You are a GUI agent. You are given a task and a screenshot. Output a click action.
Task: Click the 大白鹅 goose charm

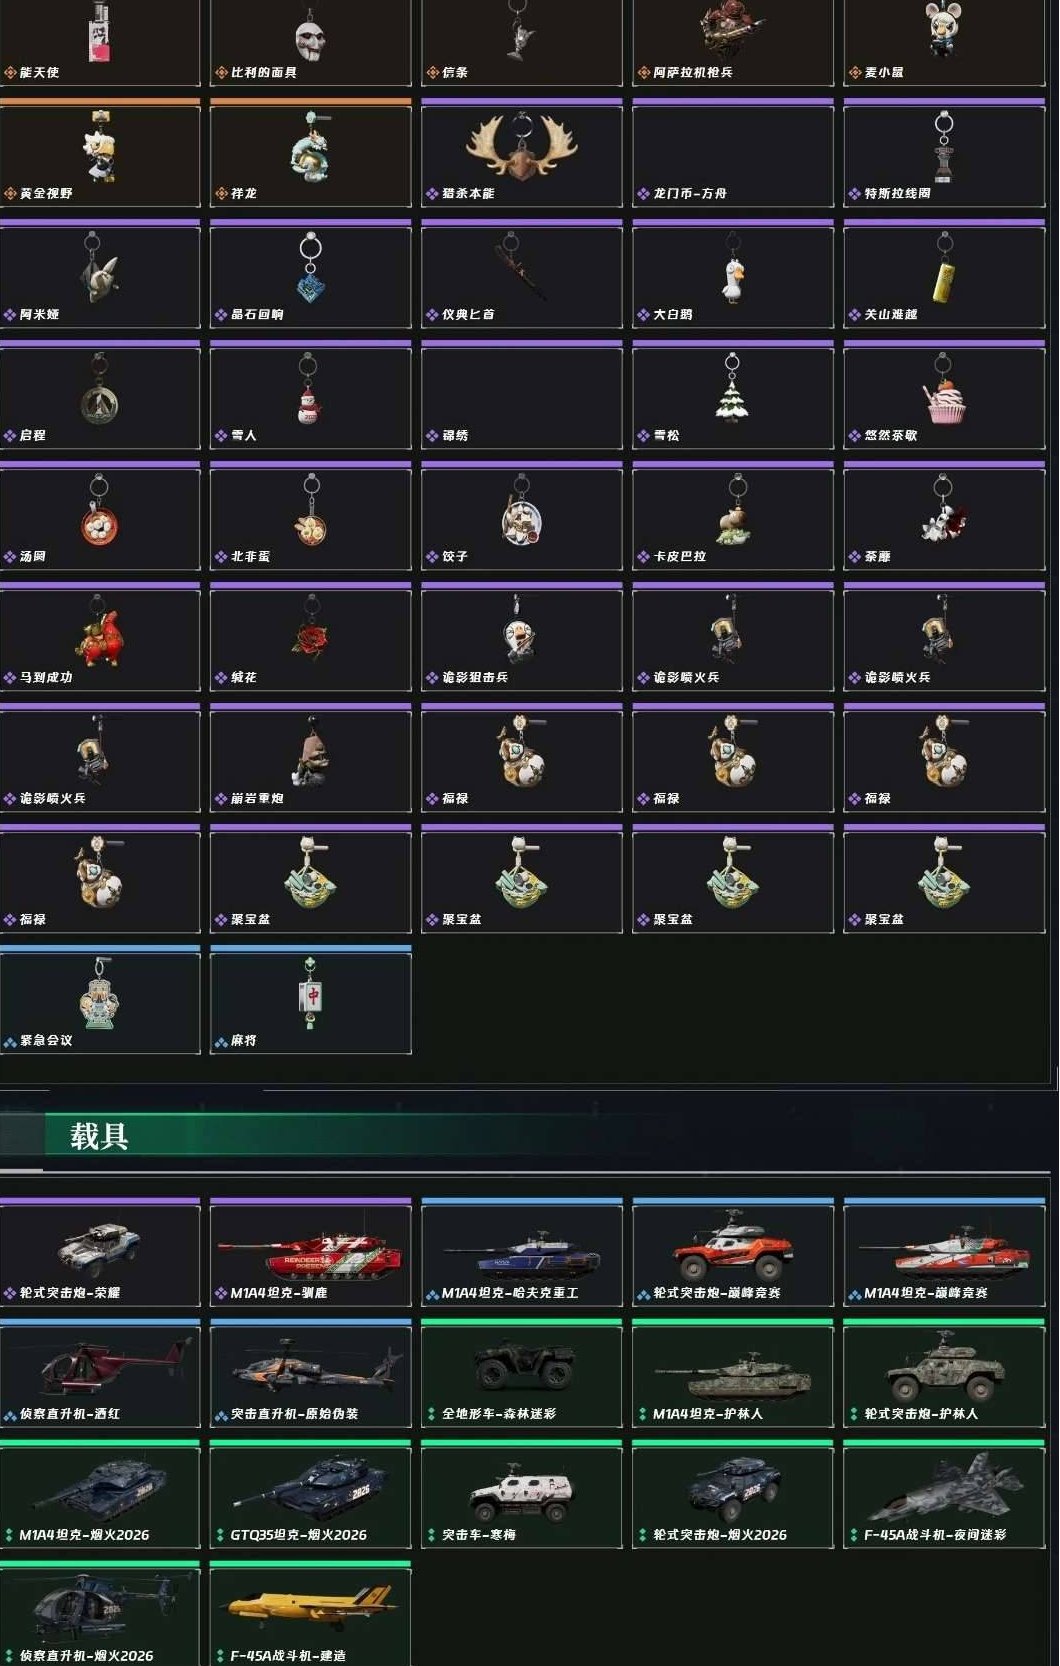pyautogui.click(x=733, y=275)
